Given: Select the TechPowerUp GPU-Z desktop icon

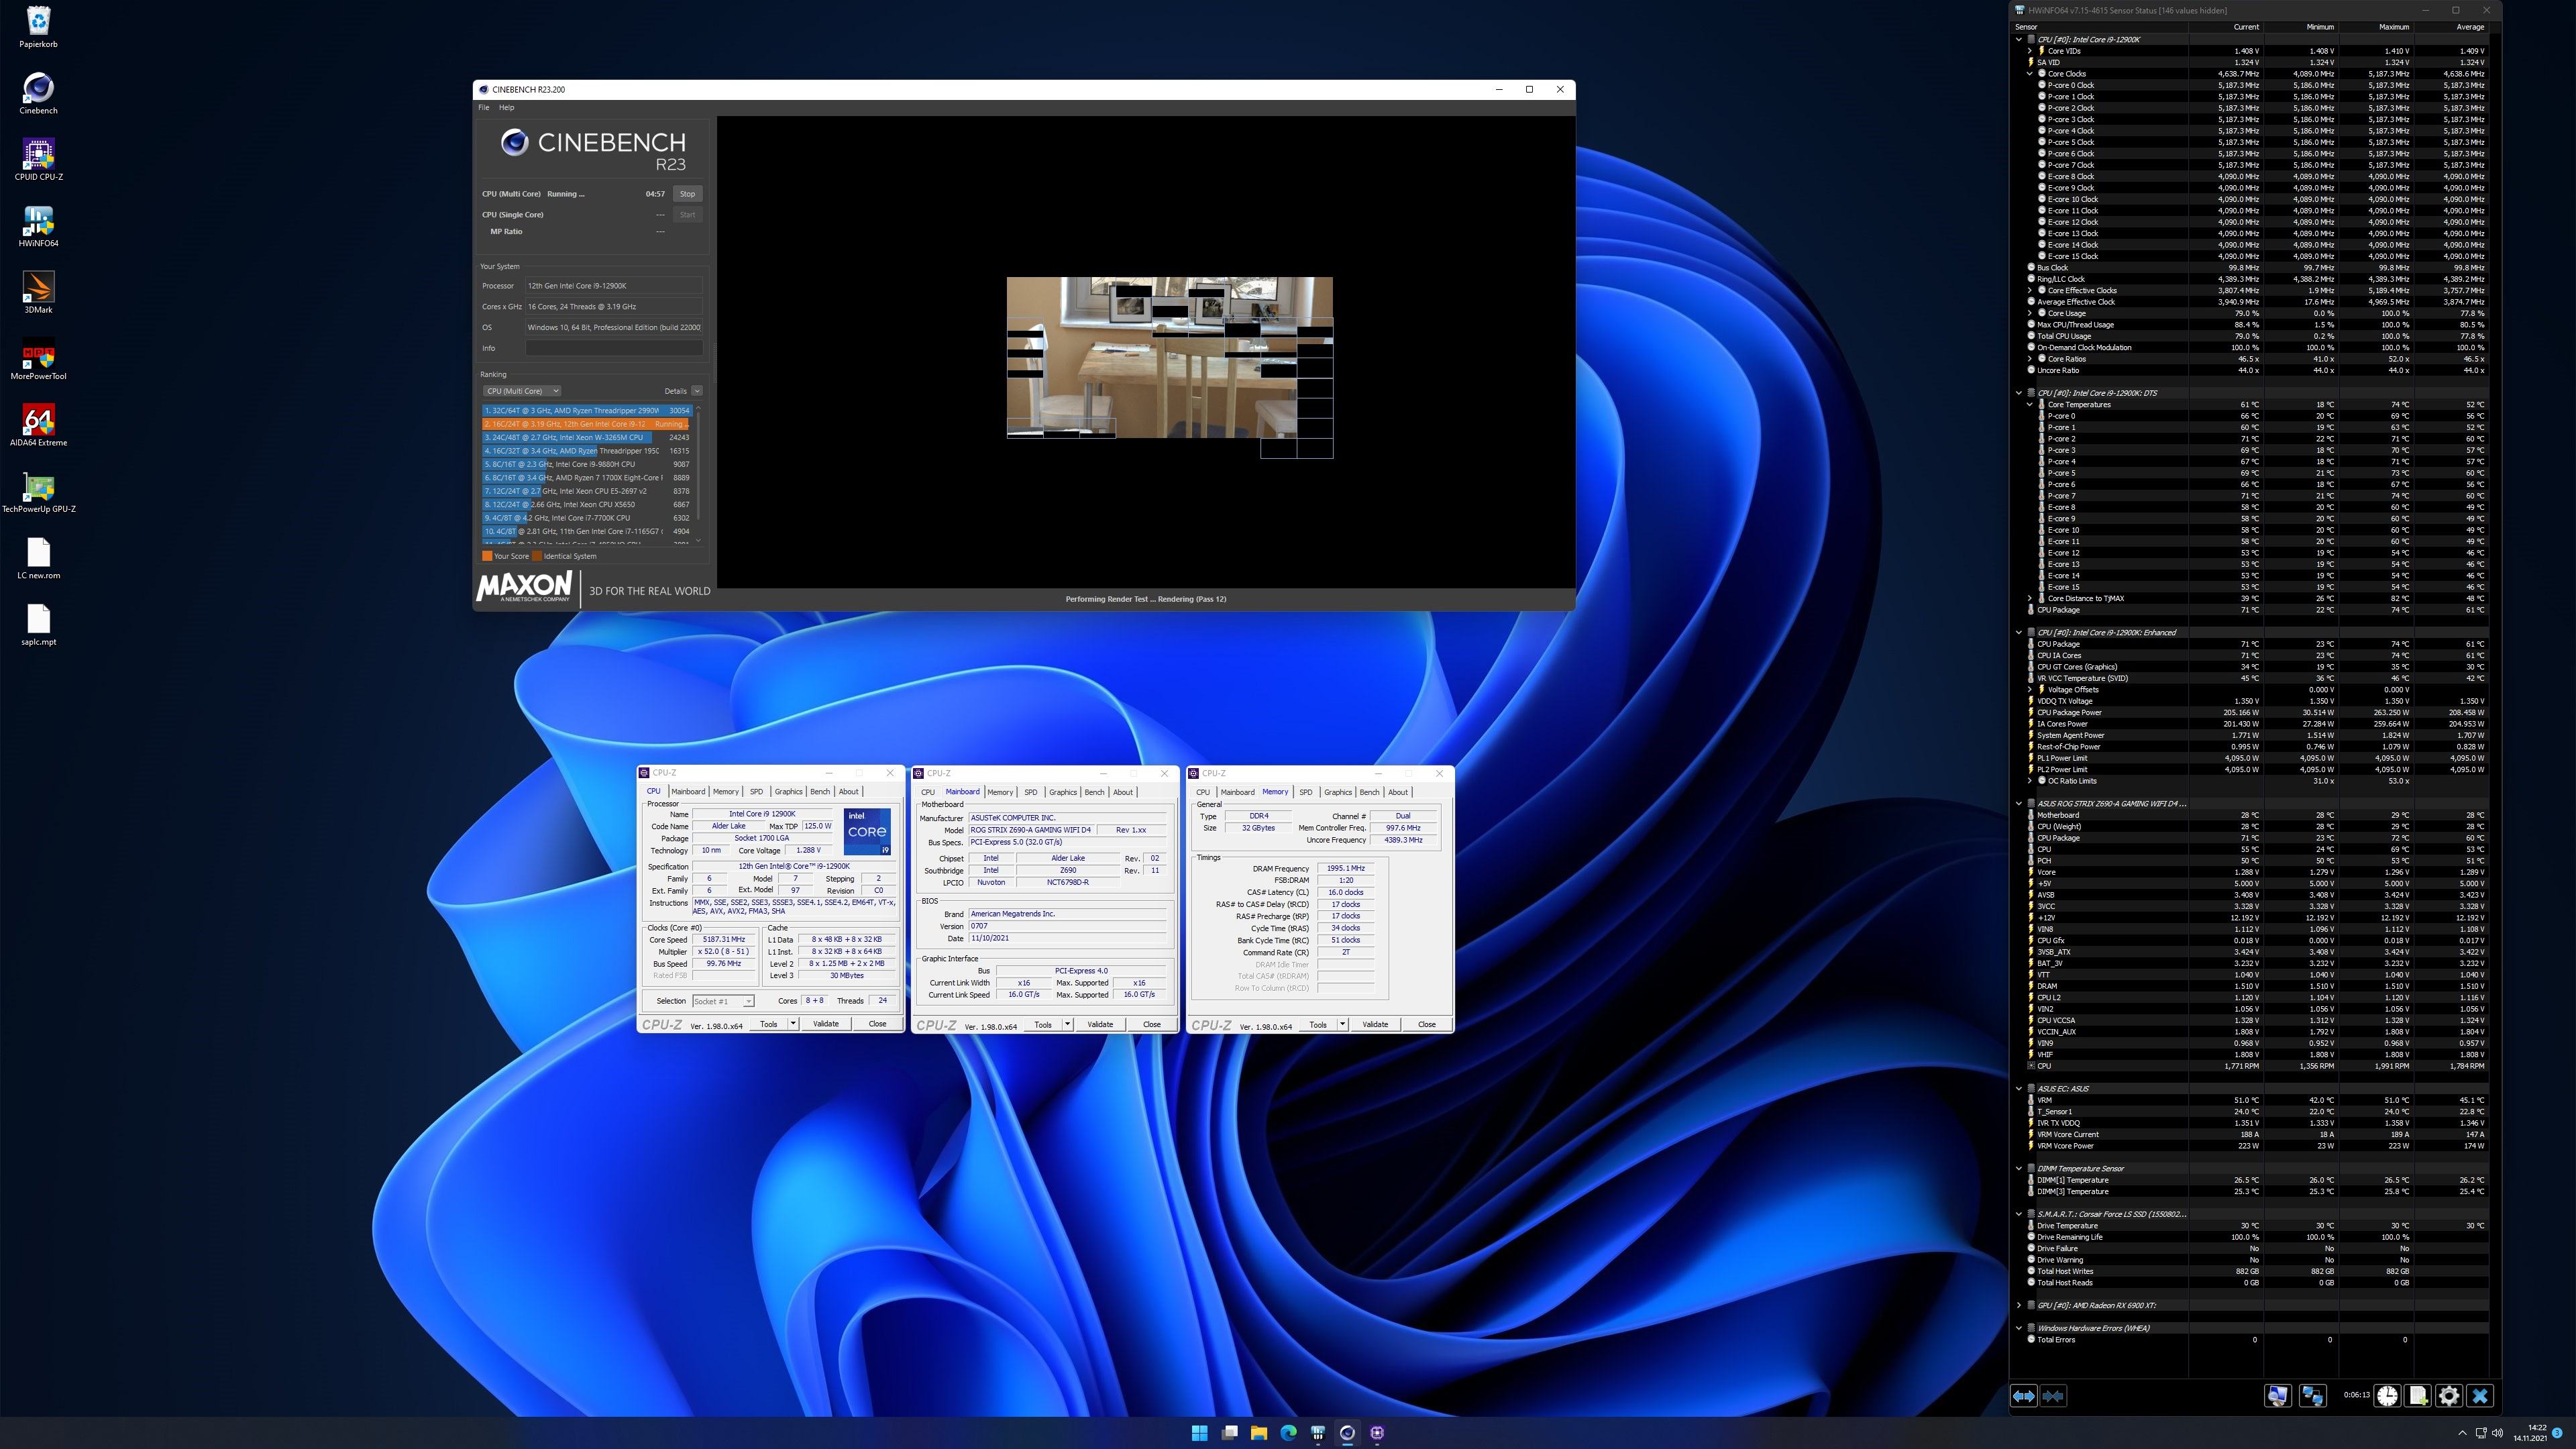Looking at the screenshot, I should click(38, 492).
